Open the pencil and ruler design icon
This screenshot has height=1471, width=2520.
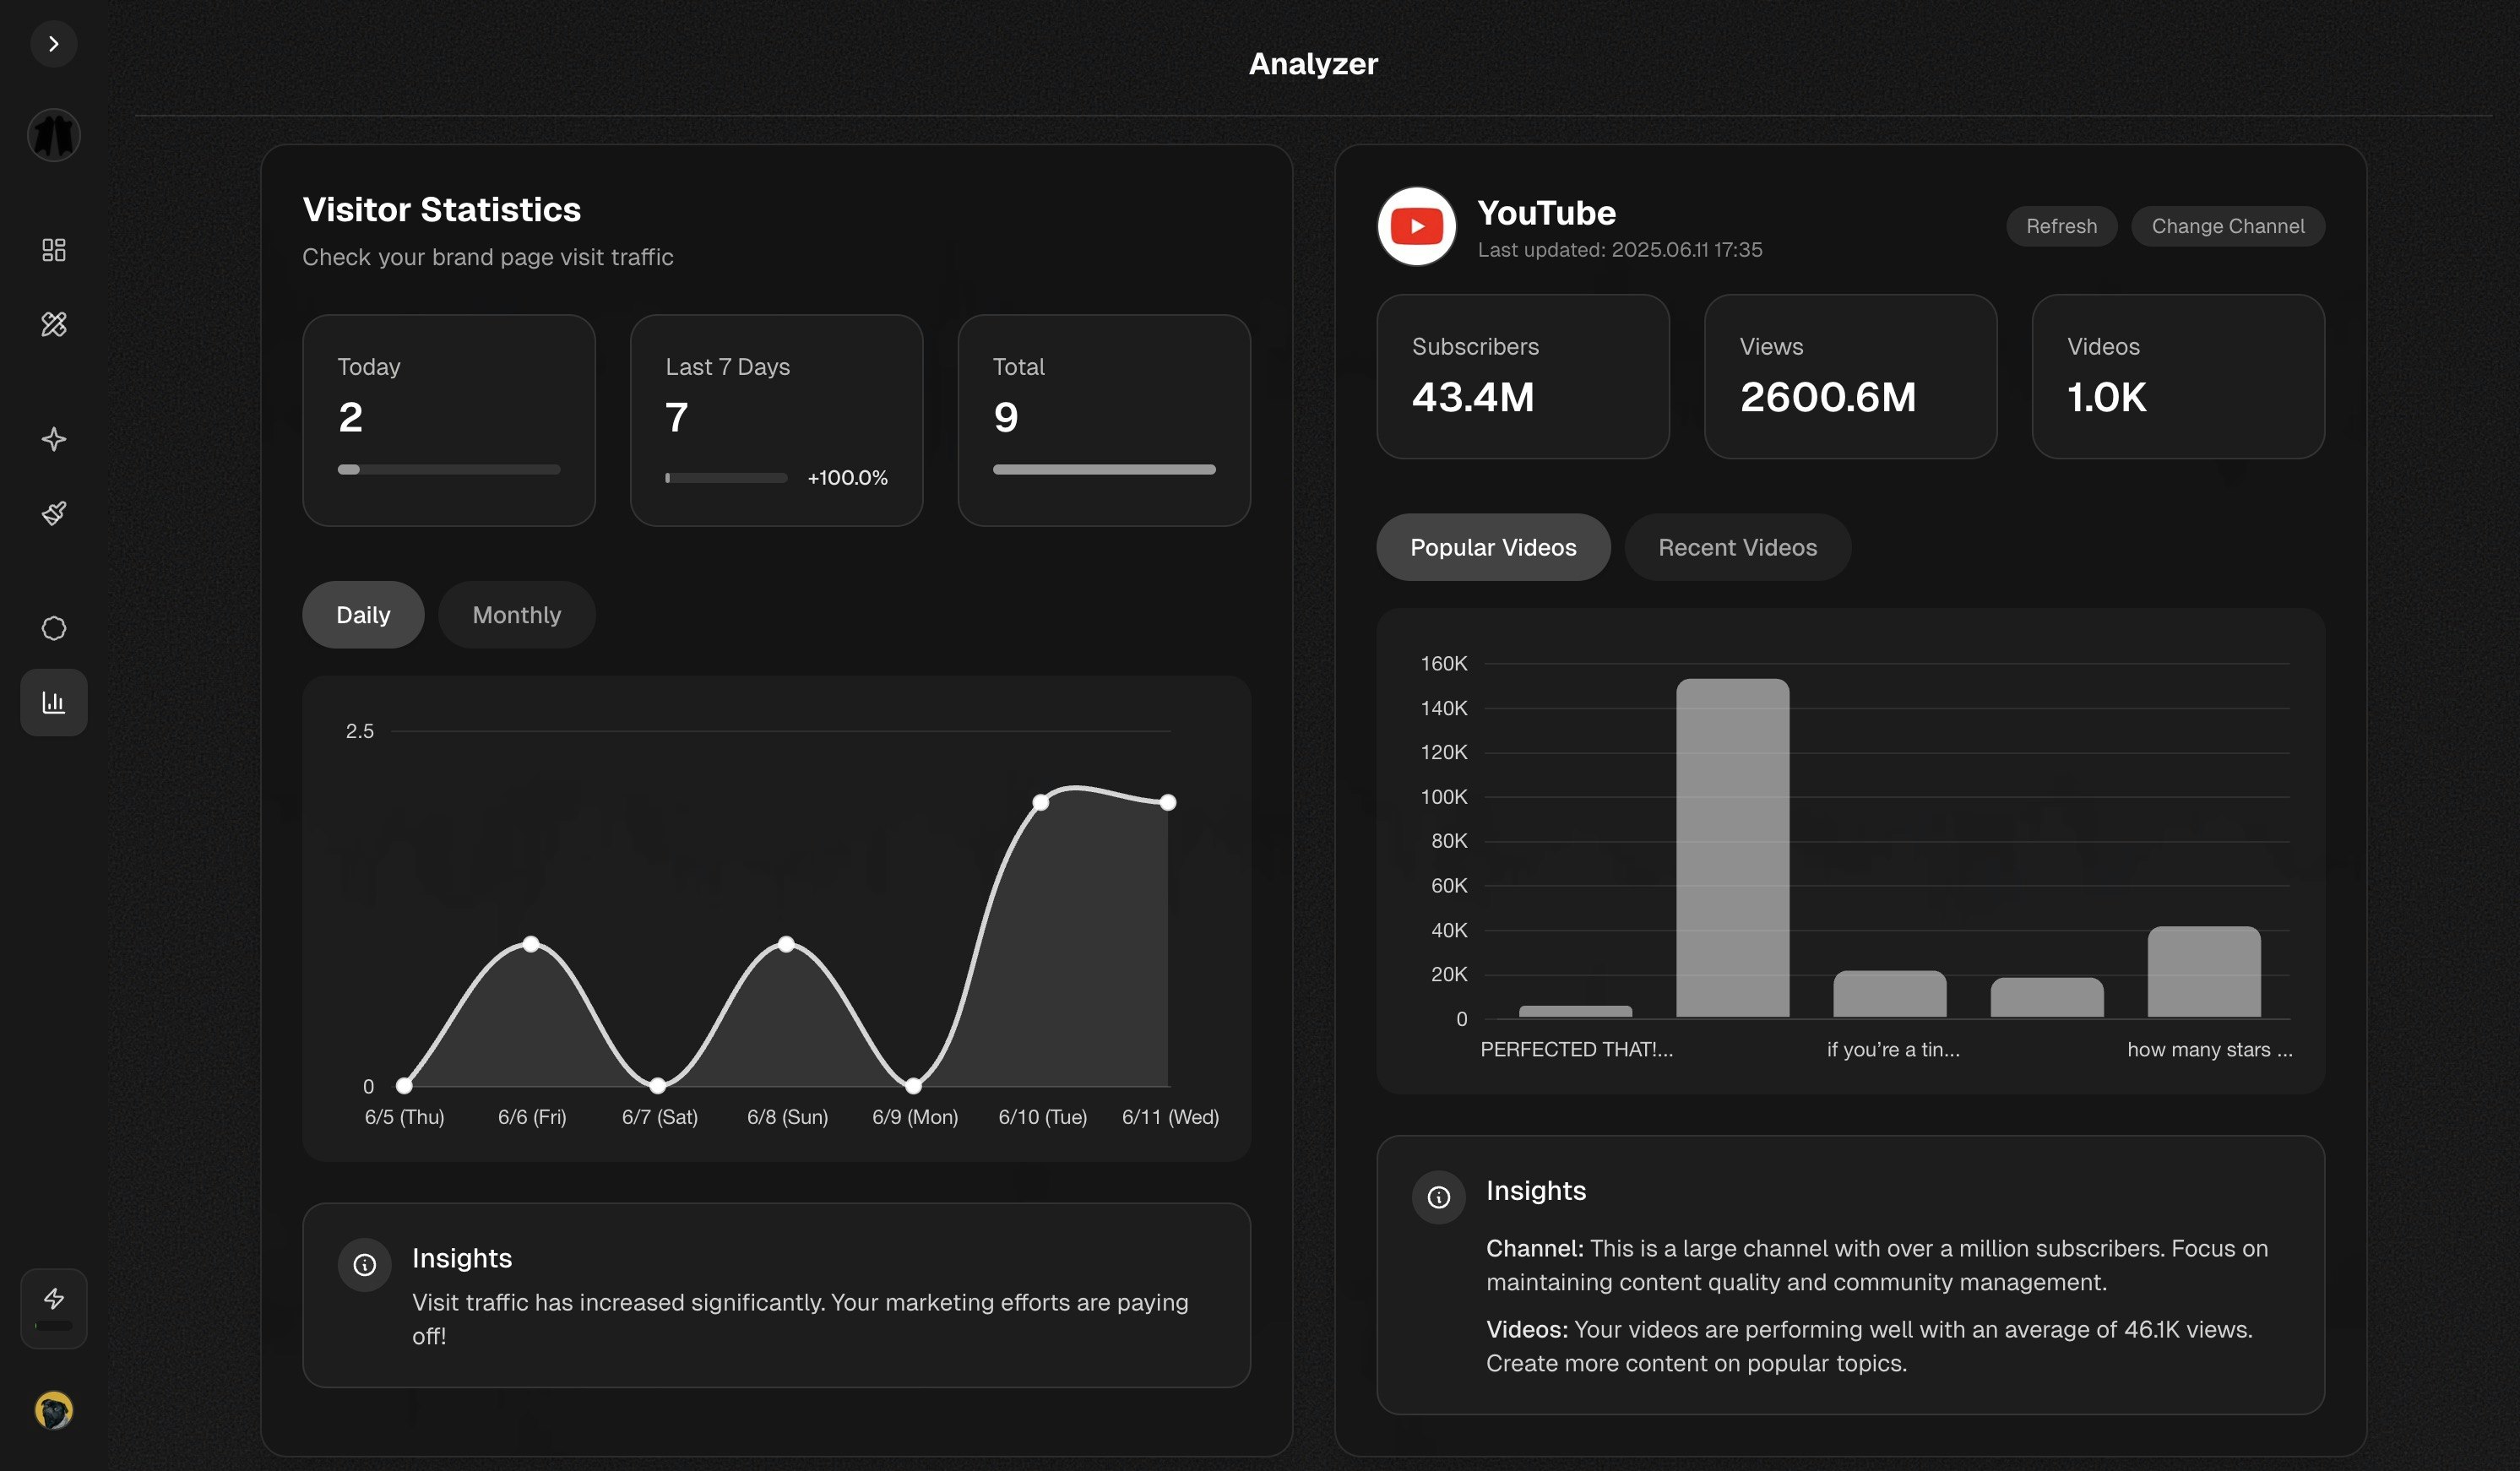(x=53, y=324)
